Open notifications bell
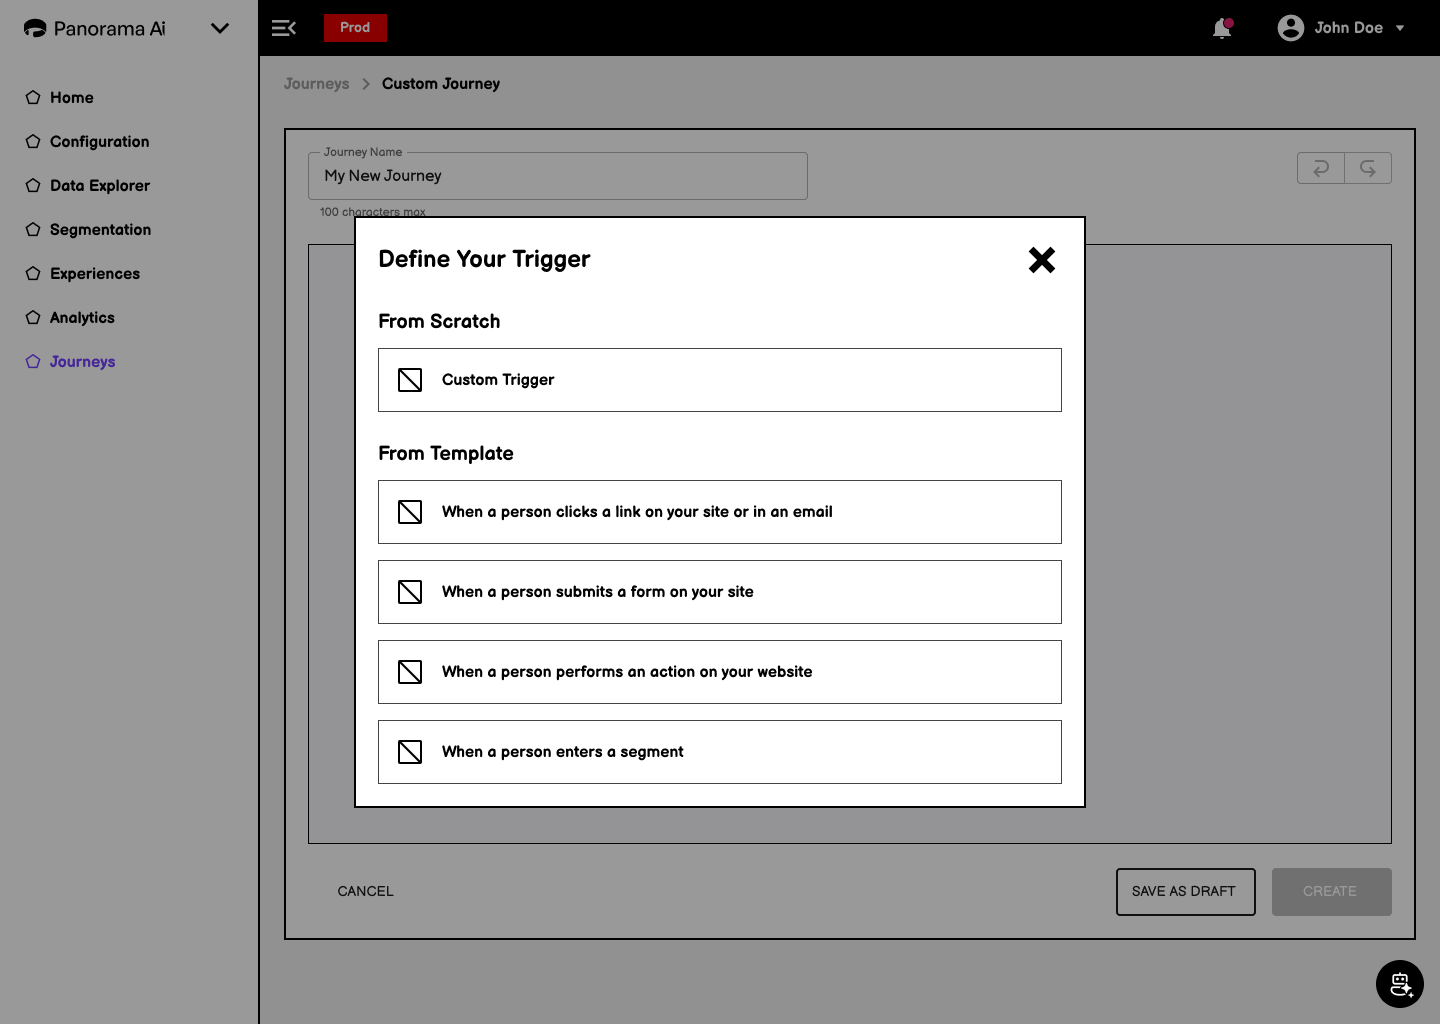 [1222, 28]
